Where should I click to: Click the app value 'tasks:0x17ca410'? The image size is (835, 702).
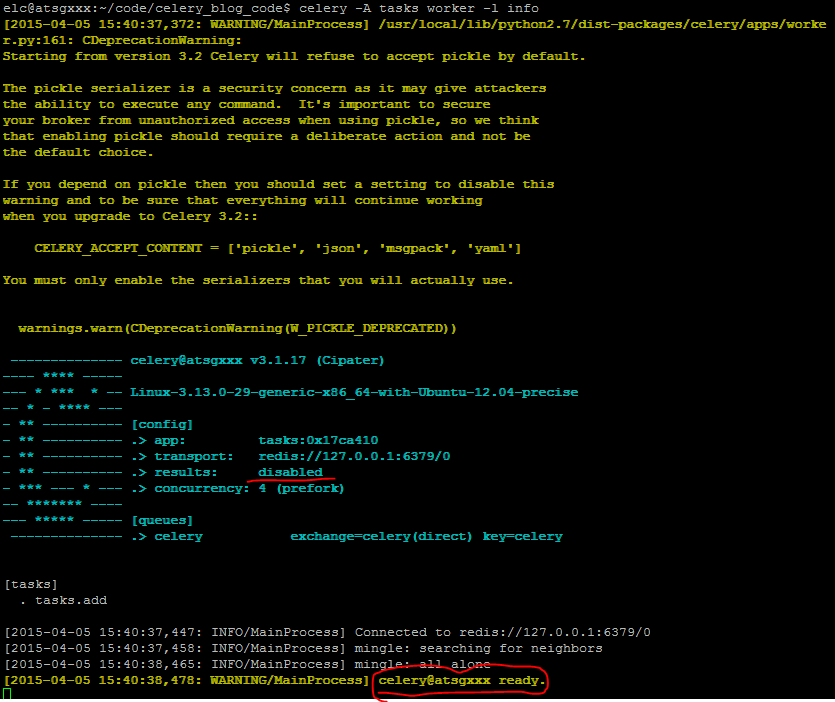[x=318, y=440]
